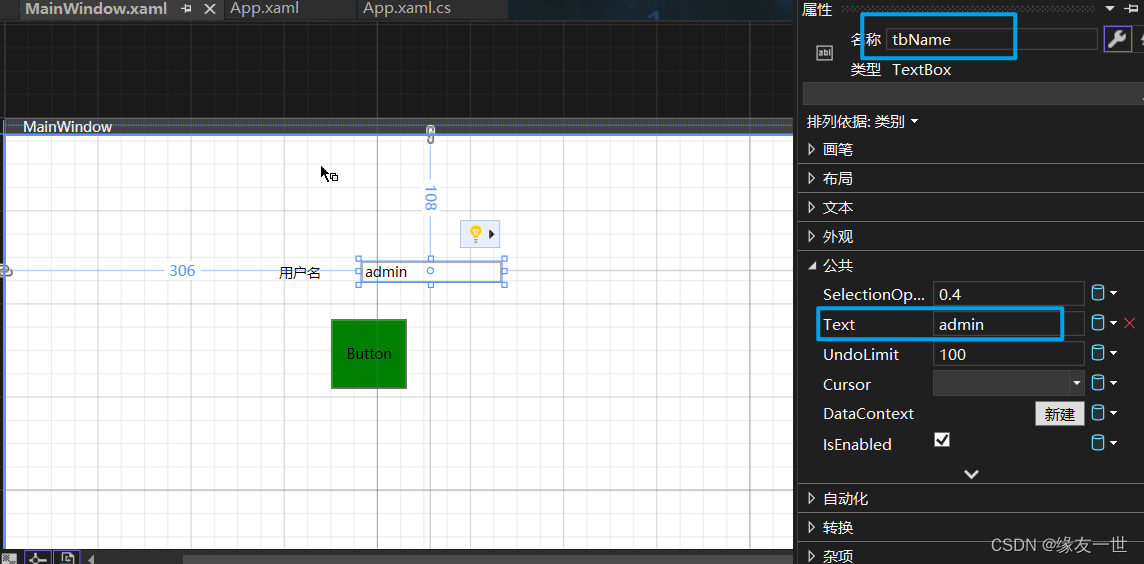
Task: Expand the 布局 property category
Action: coord(812,179)
